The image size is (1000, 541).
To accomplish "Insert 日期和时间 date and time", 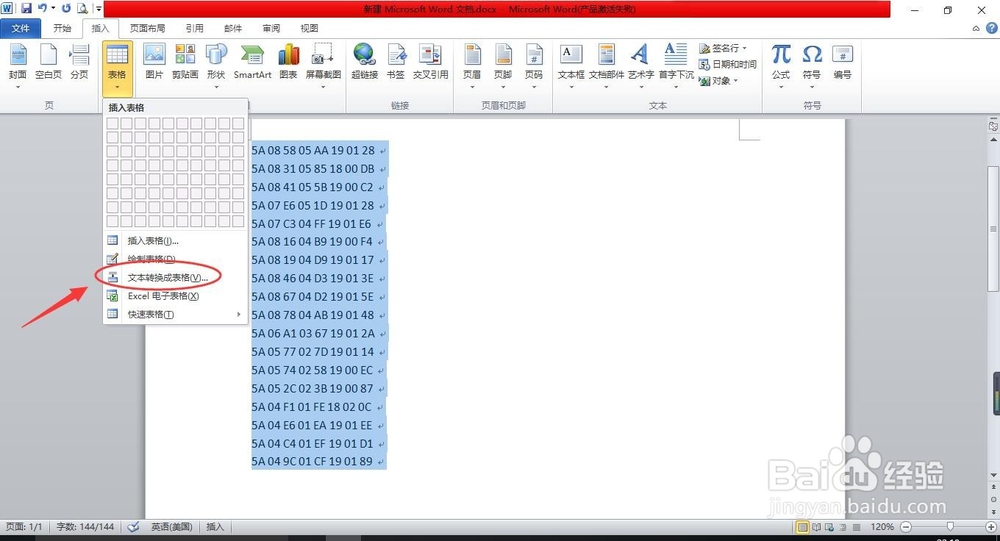I will point(728,64).
